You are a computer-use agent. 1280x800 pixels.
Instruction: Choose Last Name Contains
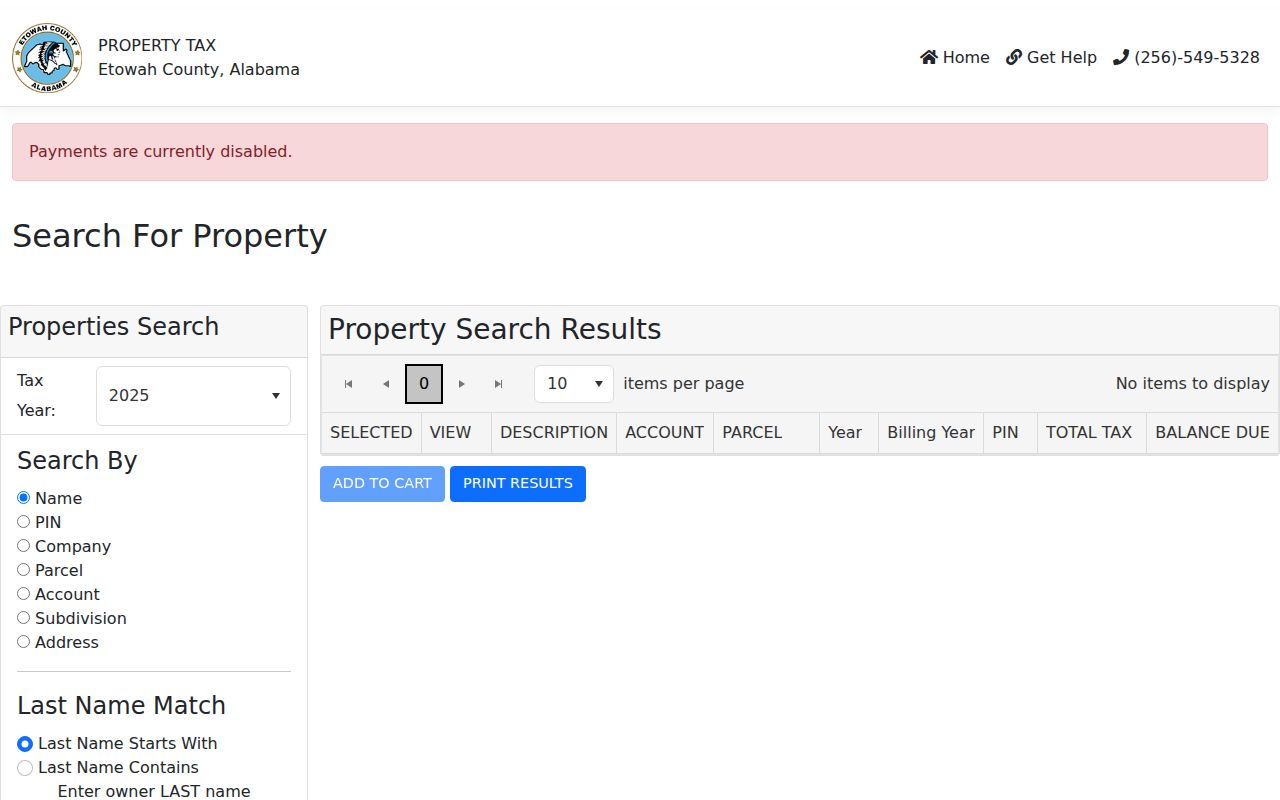pos(25,768)
